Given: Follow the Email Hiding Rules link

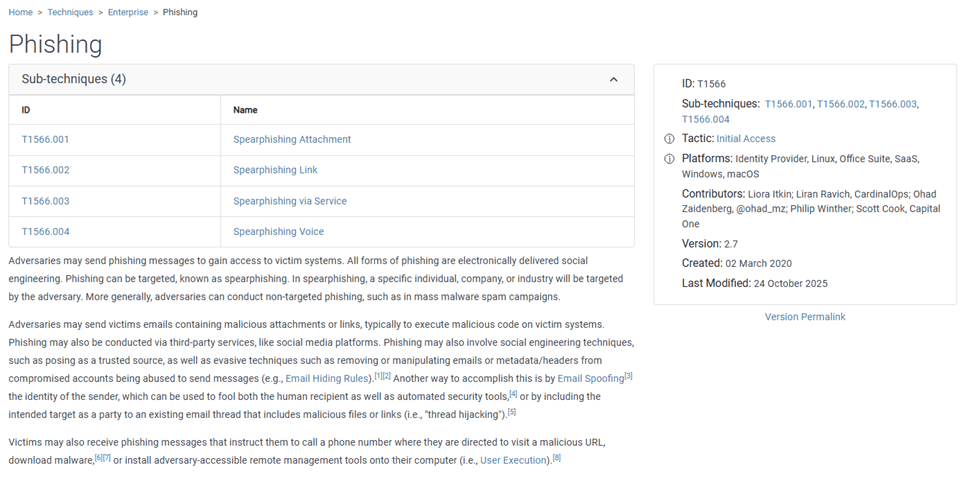Looking at the screenshot, I should 329,379.
